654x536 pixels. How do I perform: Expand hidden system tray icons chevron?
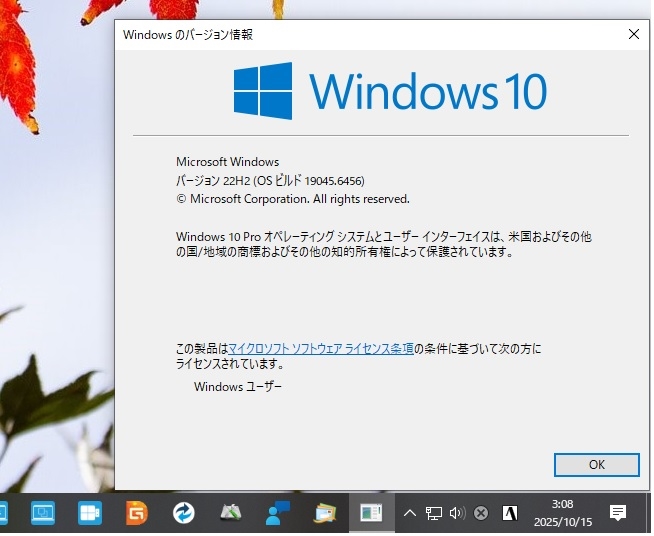[411, 515]
